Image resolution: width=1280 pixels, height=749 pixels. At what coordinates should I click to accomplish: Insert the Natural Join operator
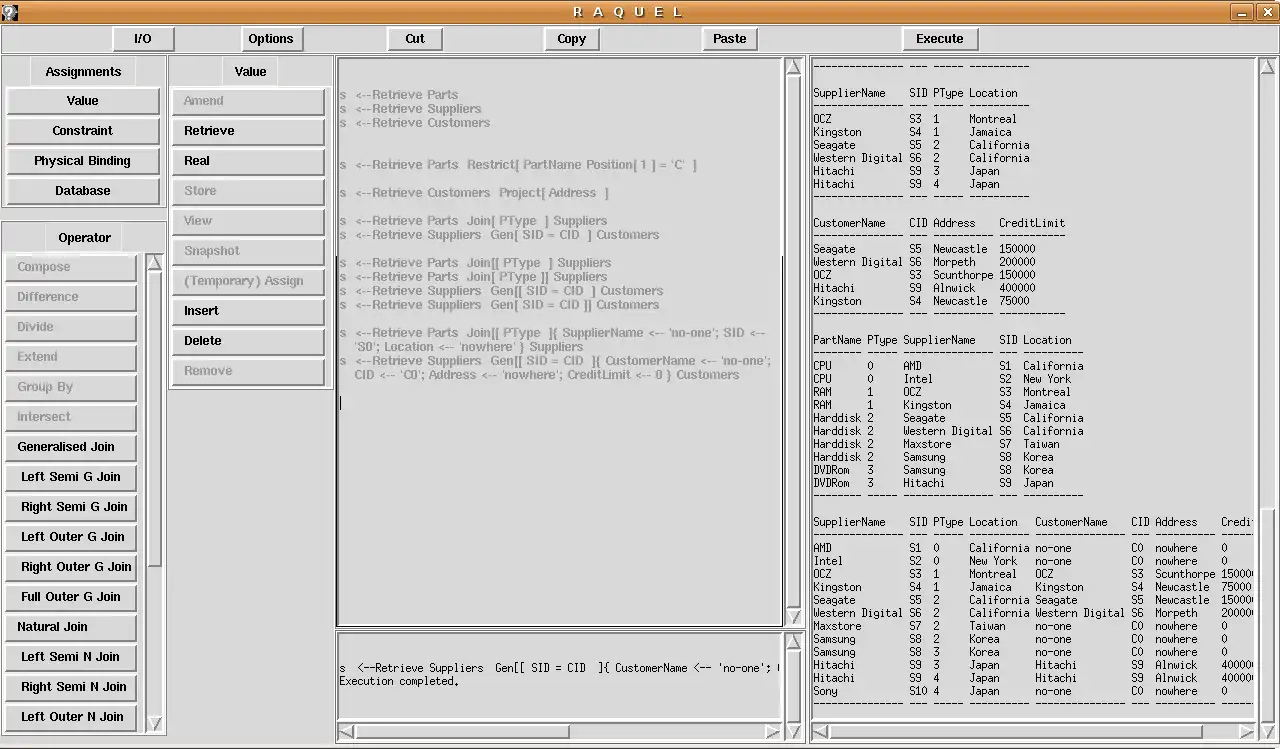[71, 627]
